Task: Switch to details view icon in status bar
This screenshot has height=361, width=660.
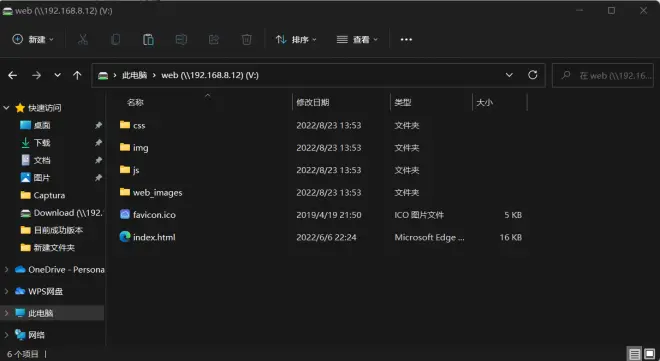Action: [x=635, y=354]
